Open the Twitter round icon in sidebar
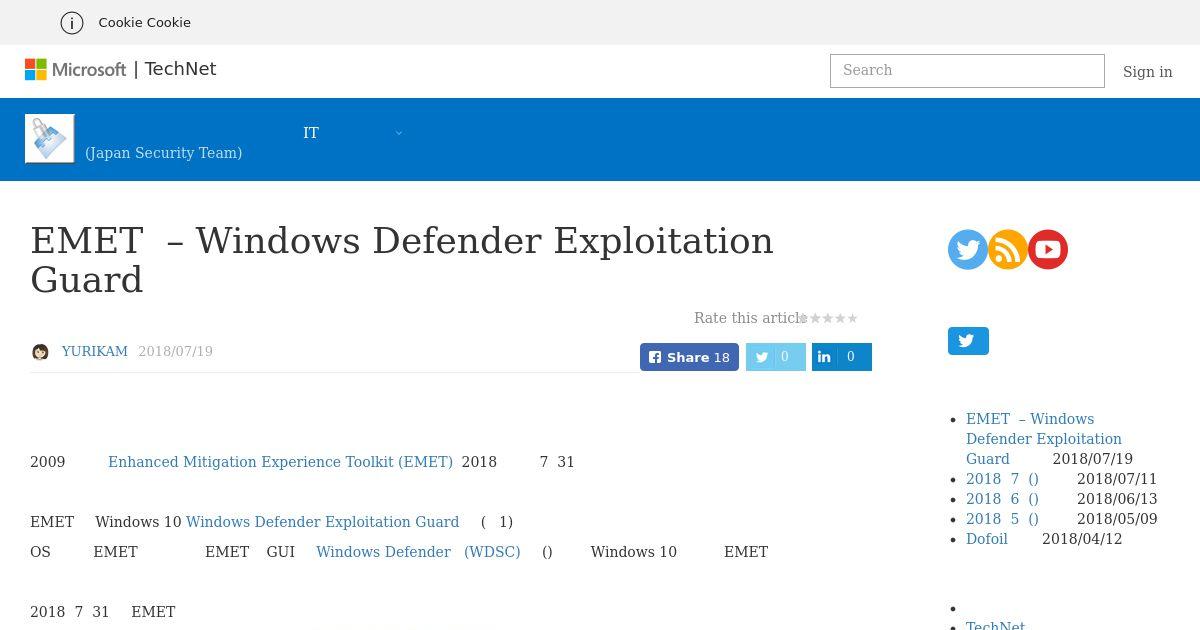 (x=968, y=249)
